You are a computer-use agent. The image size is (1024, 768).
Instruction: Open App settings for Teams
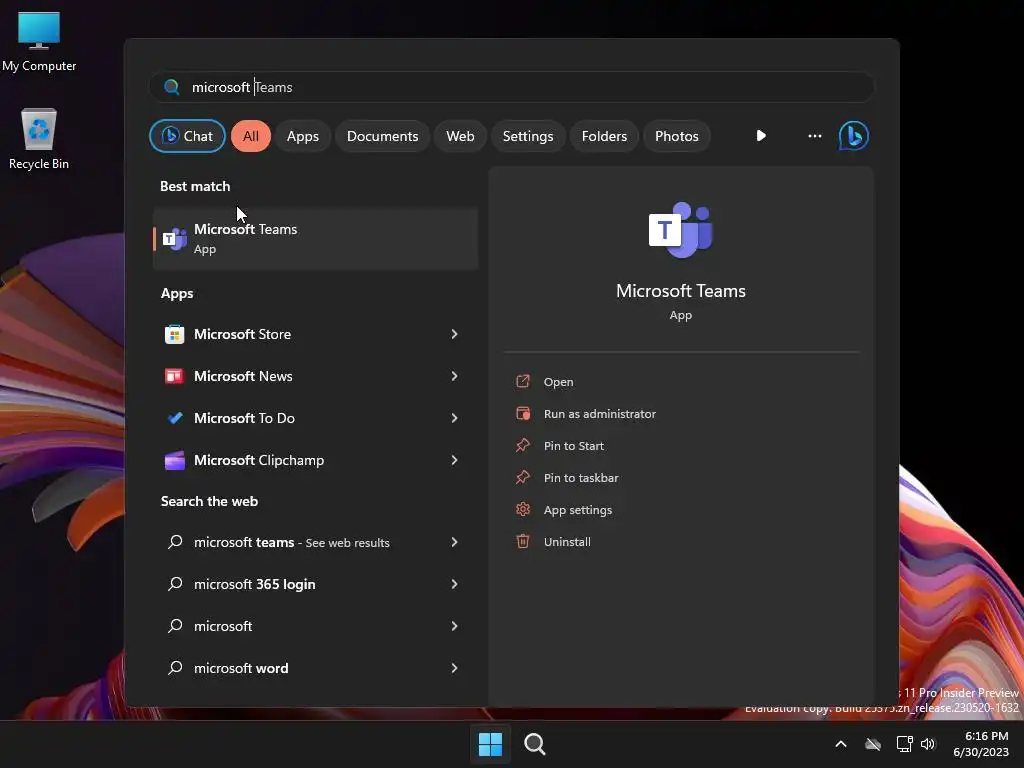(x=578, y=510)
